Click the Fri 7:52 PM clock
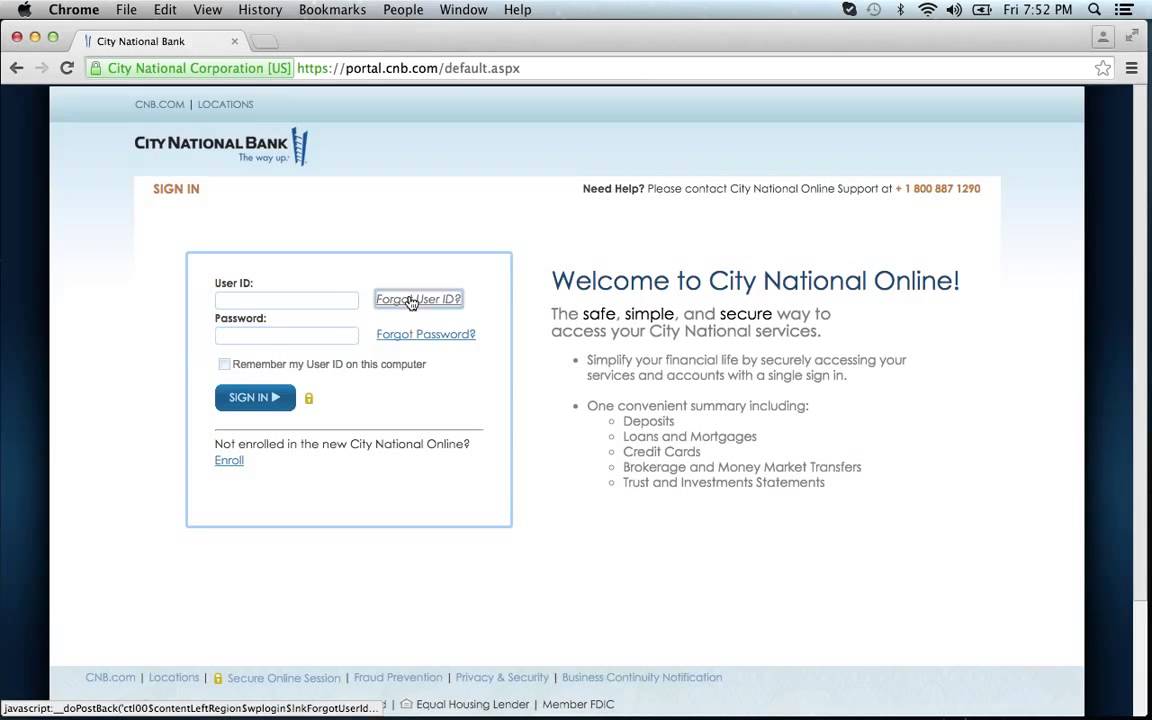The width and height of the screenshot is (1152, 720). click(1037, 10)
